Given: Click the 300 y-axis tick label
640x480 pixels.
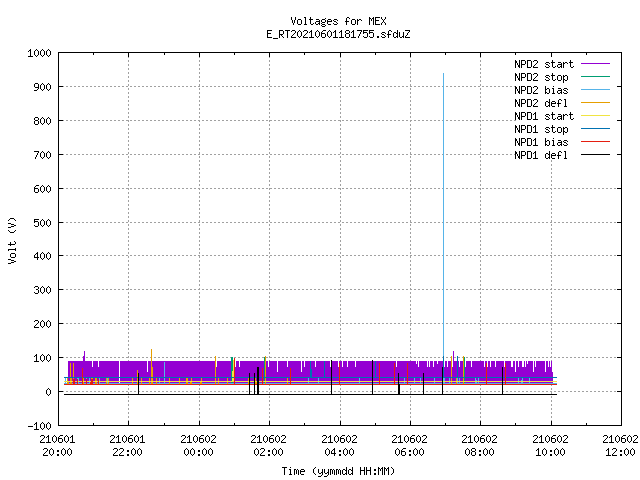Looking at the screenshot, I should click(42, 290).
